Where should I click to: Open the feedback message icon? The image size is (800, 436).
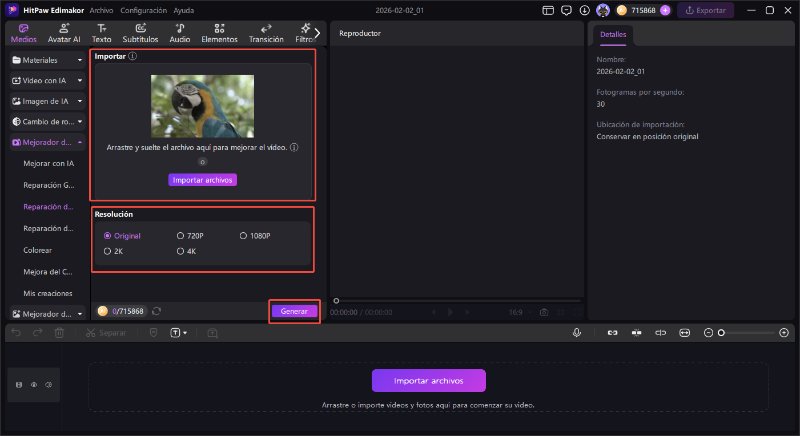(566, 10)
